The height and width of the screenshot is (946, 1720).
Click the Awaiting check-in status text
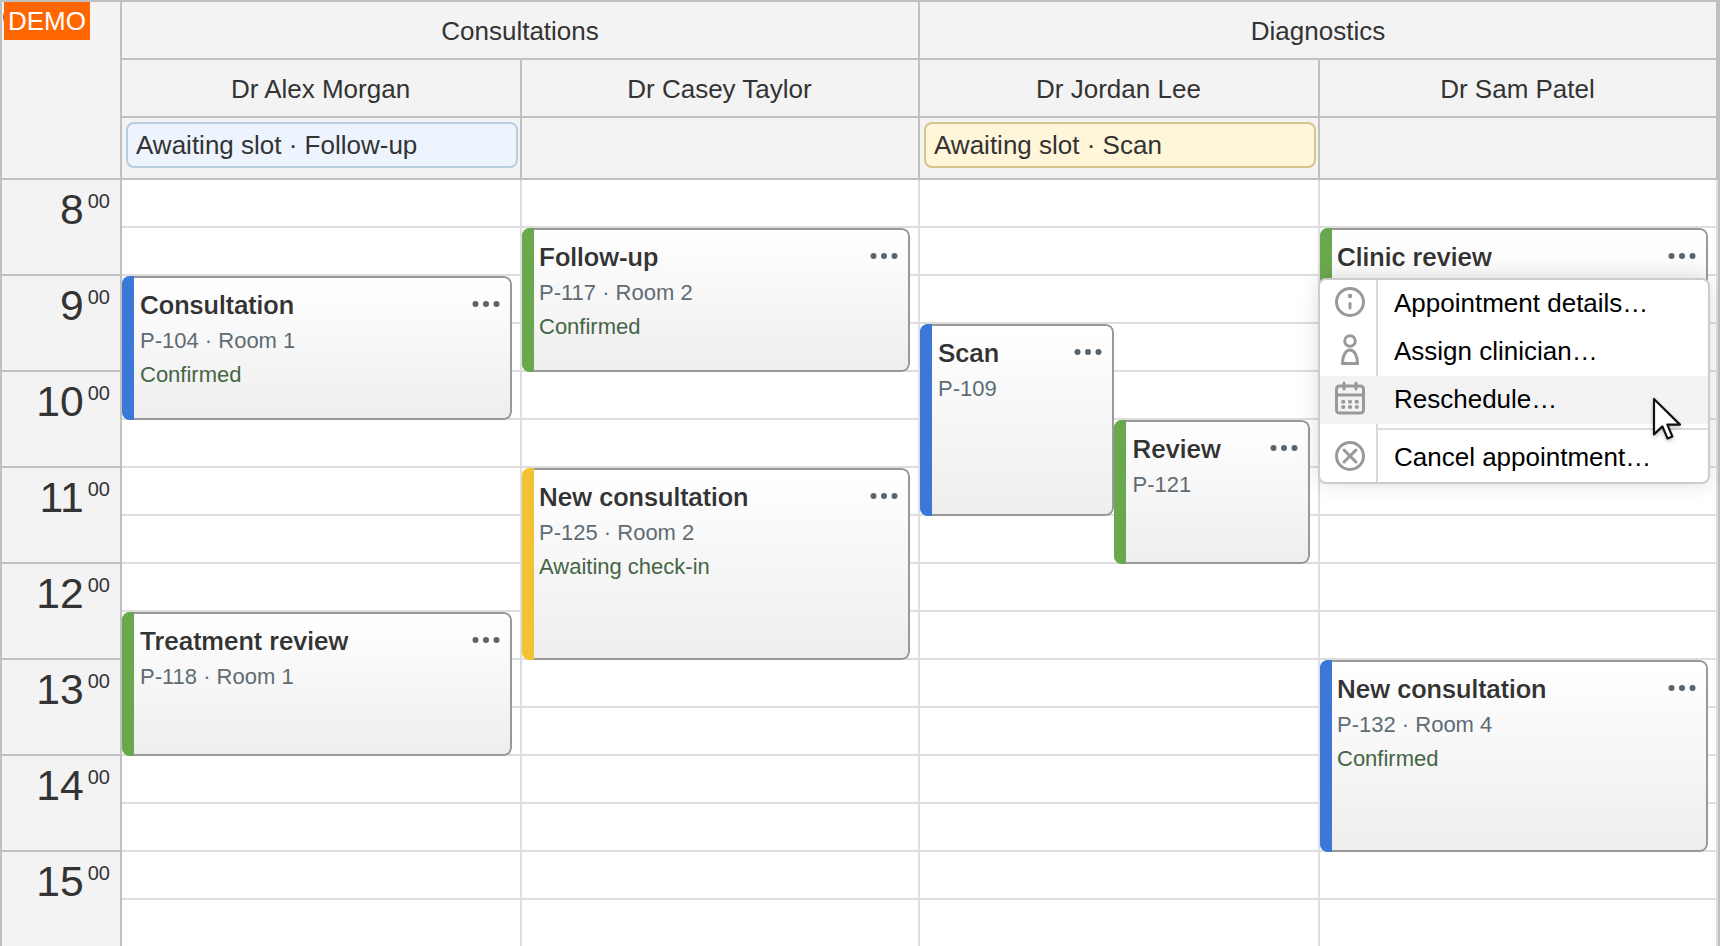624,567
